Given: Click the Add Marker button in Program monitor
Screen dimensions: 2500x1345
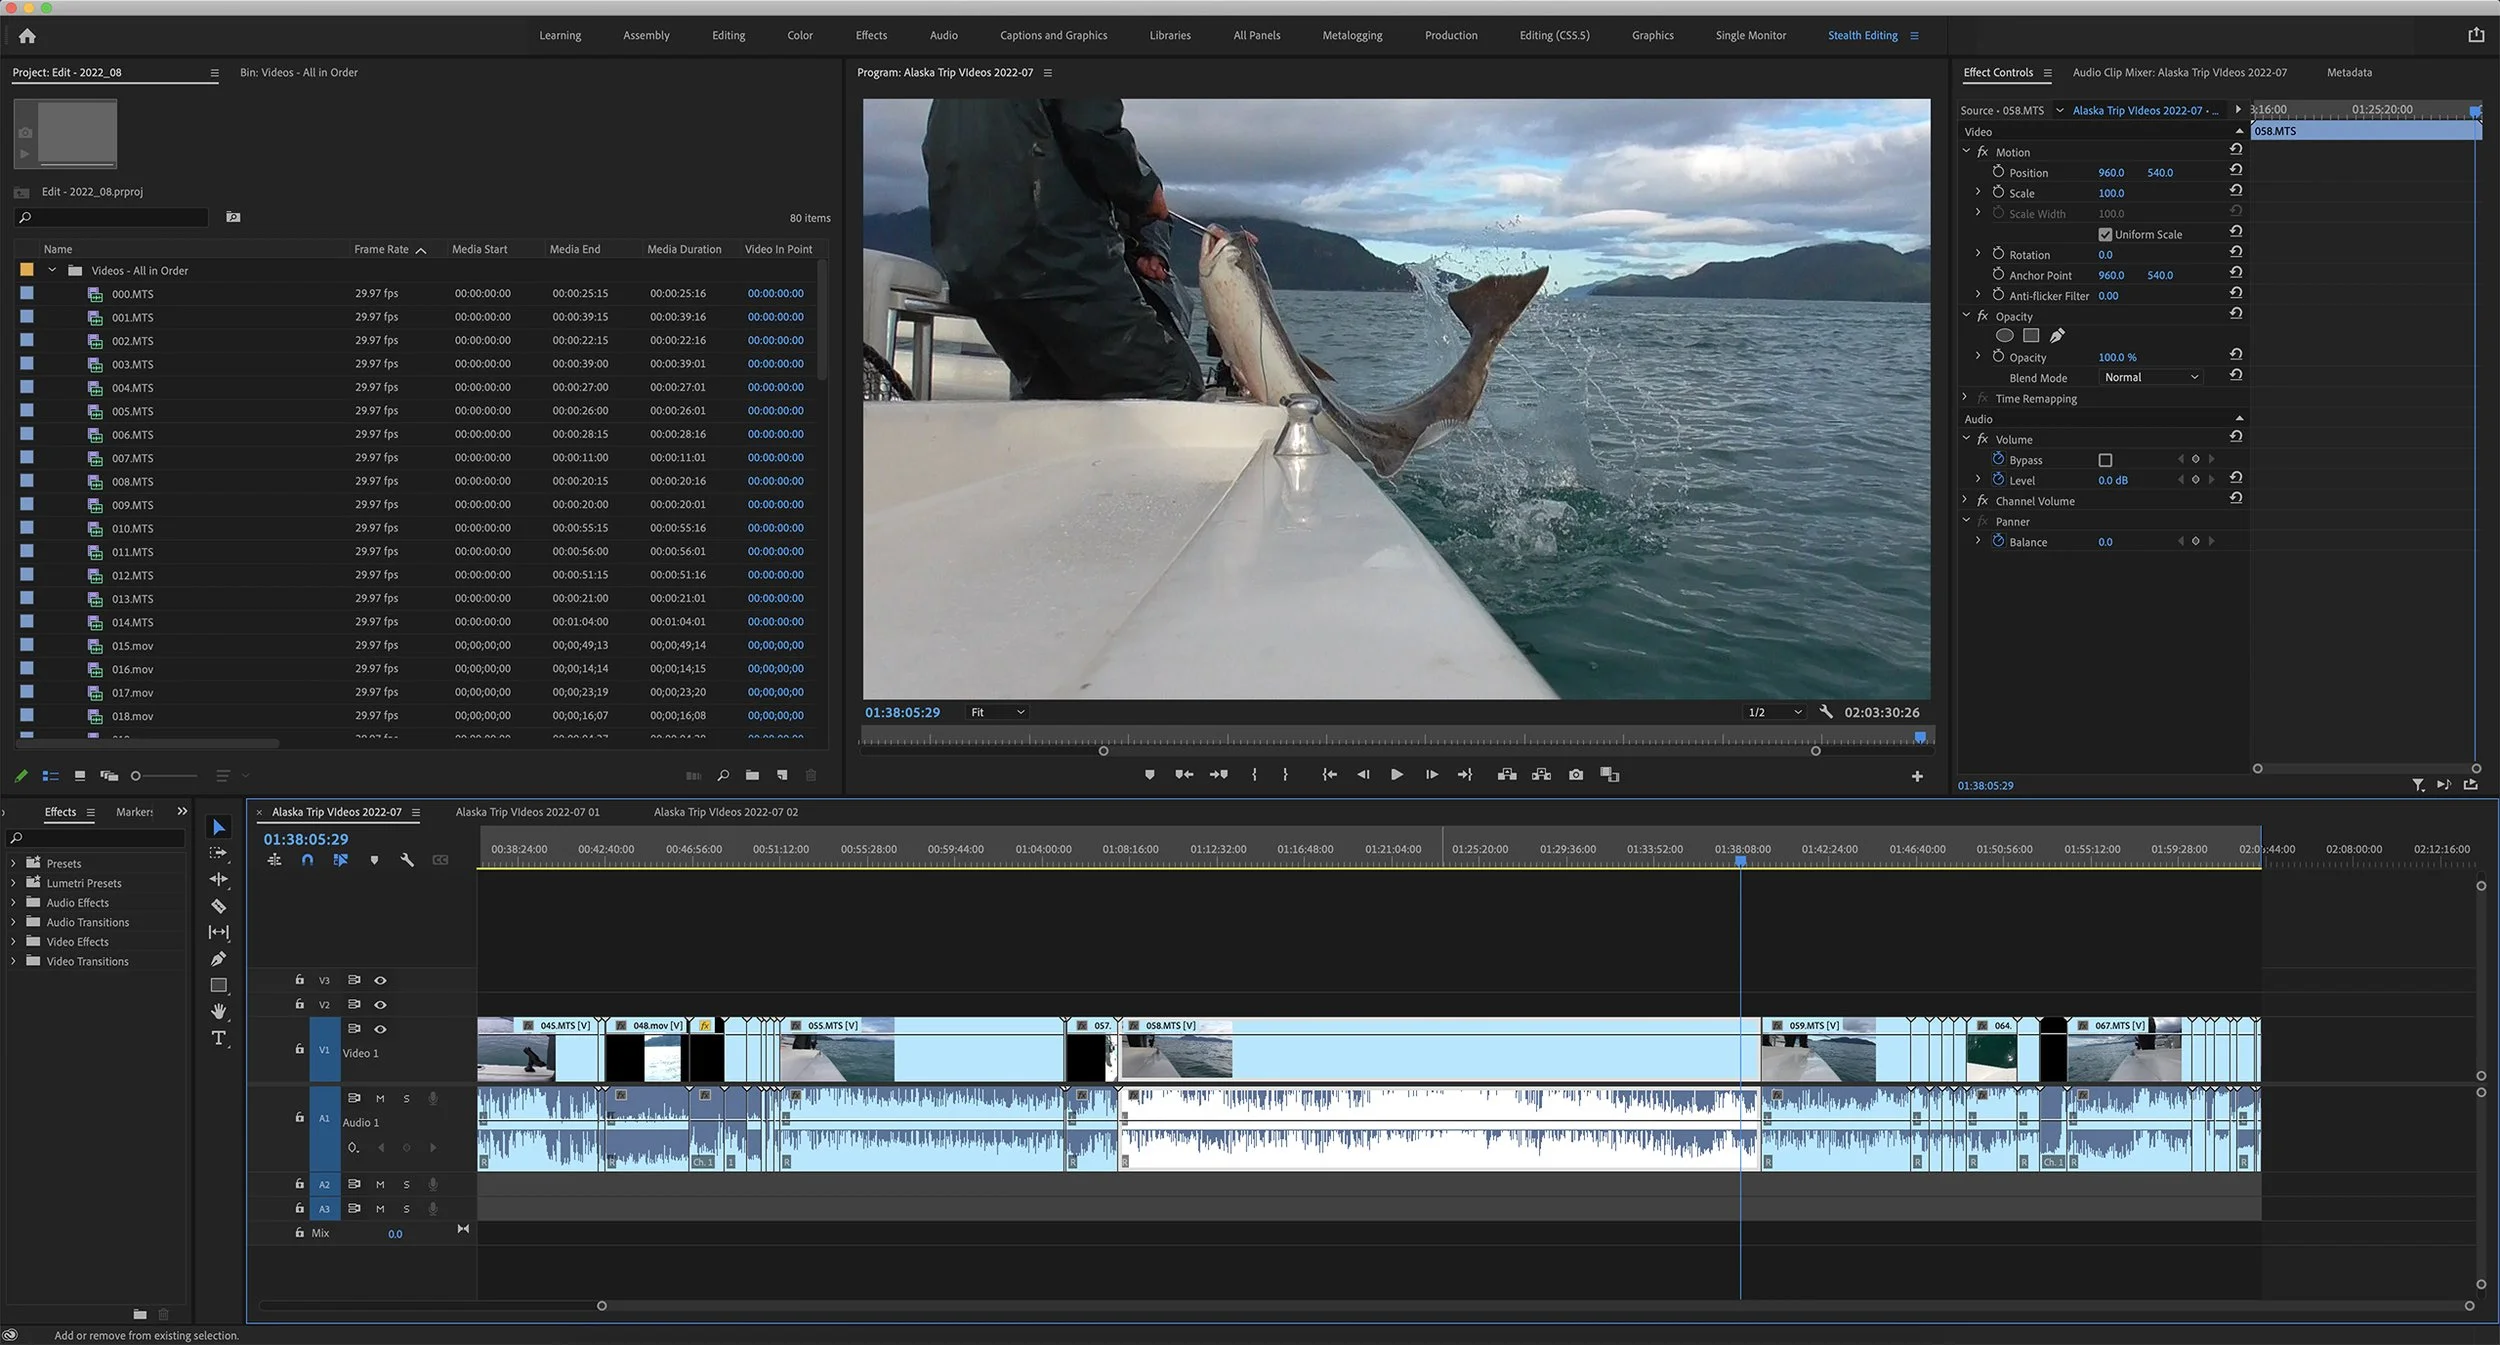Looking at the screenshot, I should (1149, 775).
